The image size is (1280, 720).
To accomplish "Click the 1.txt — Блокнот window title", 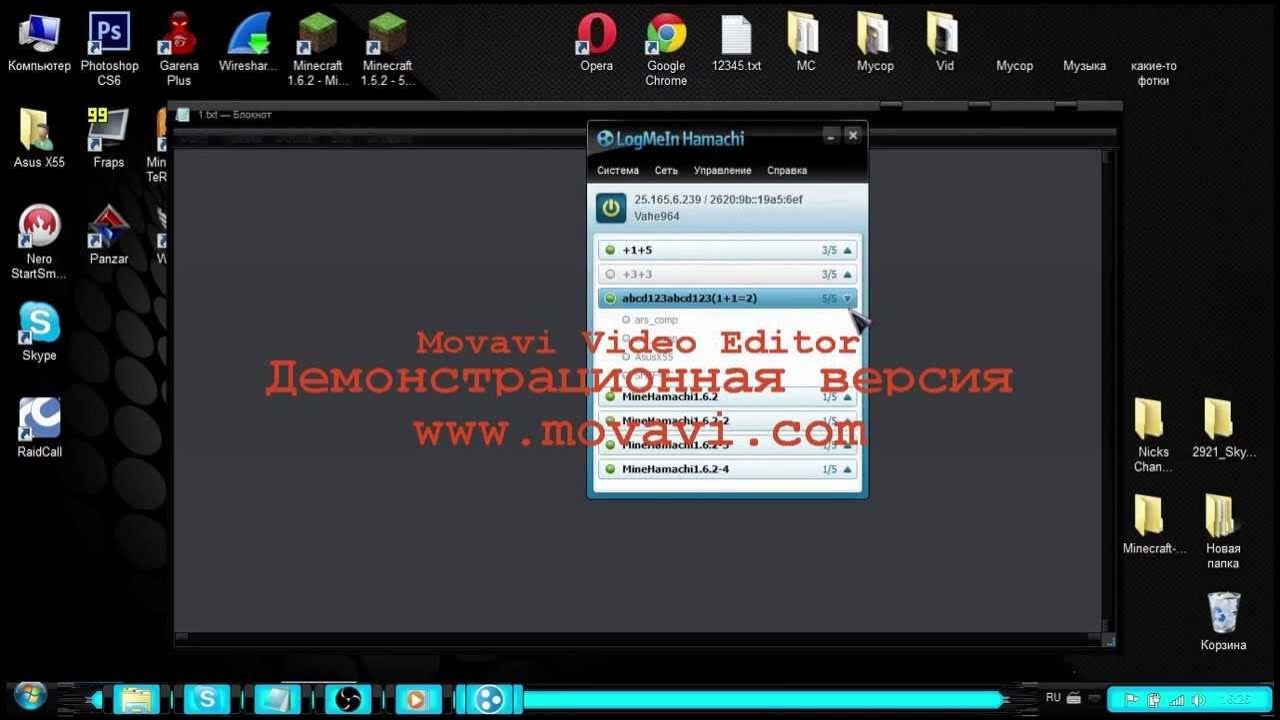I will click(x=234, y=115).
